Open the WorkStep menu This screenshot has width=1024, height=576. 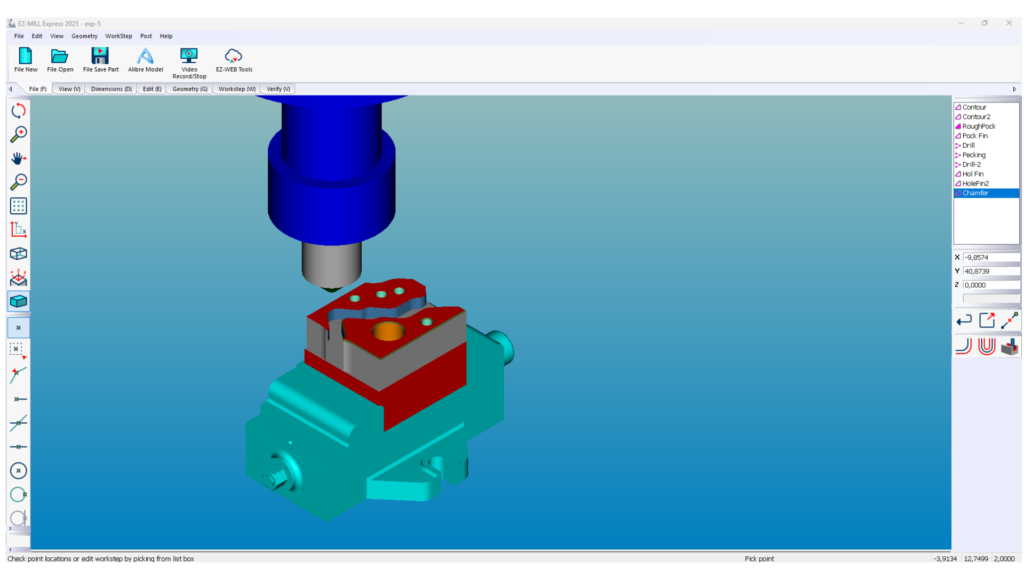[x=118, y=36]
